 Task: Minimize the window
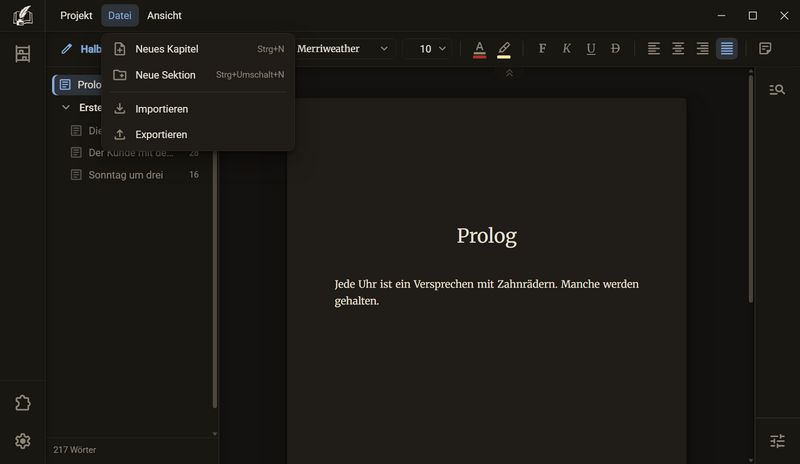pyautogui.click(x=721, y=16)
